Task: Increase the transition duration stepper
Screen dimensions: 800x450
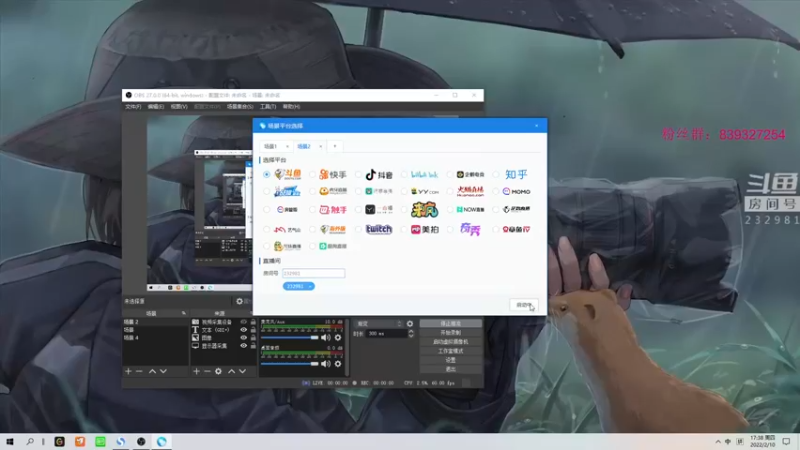Action: pyautogui.click(x=411, y=331)
